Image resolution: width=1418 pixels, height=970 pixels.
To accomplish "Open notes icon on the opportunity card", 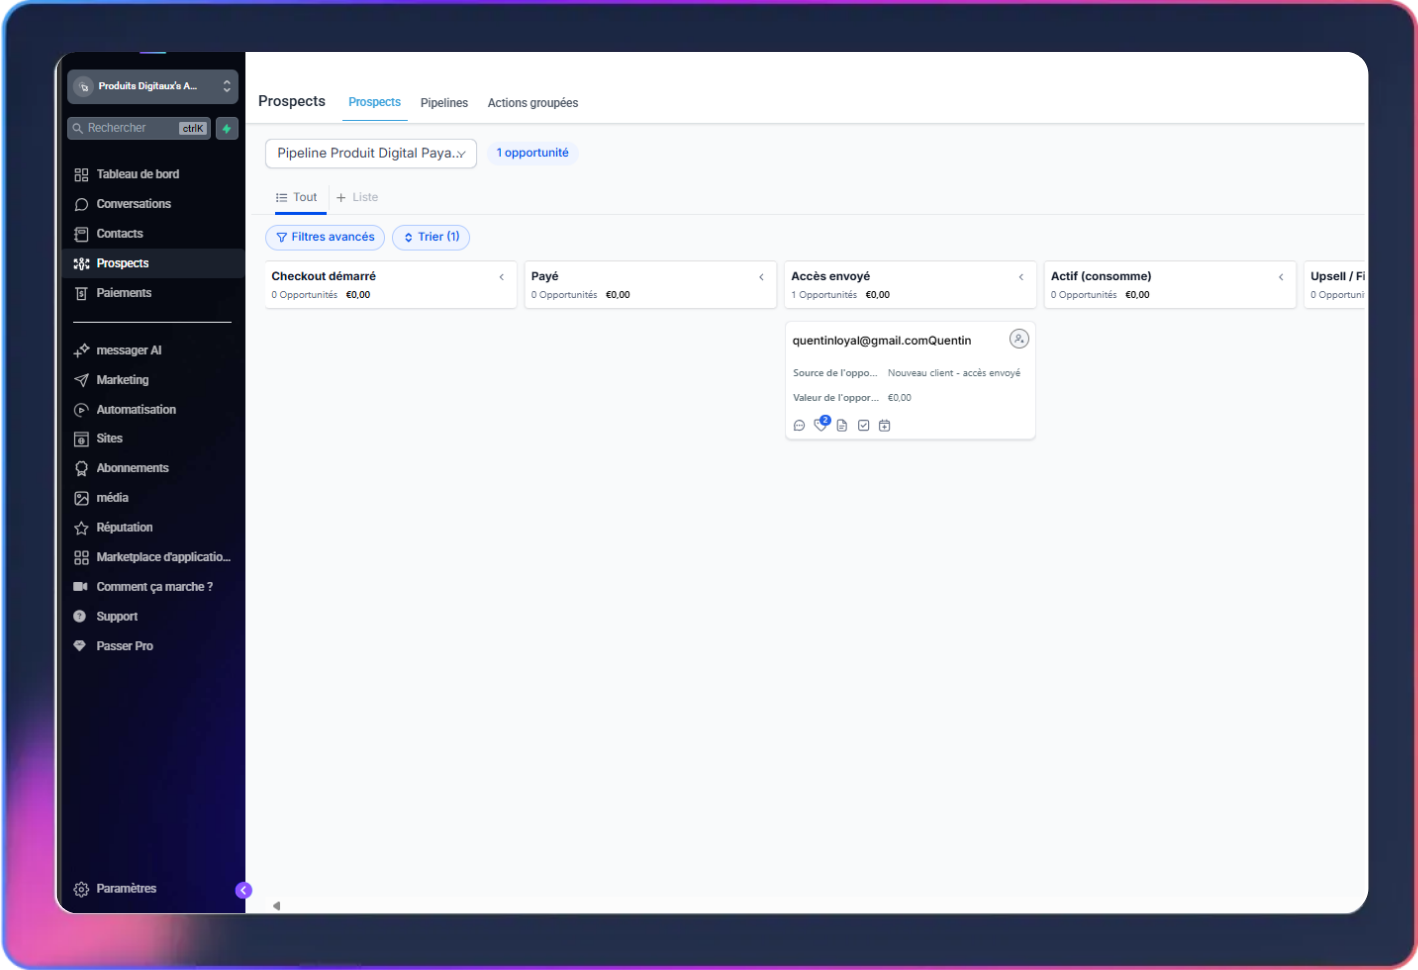I will pos(842,426).
